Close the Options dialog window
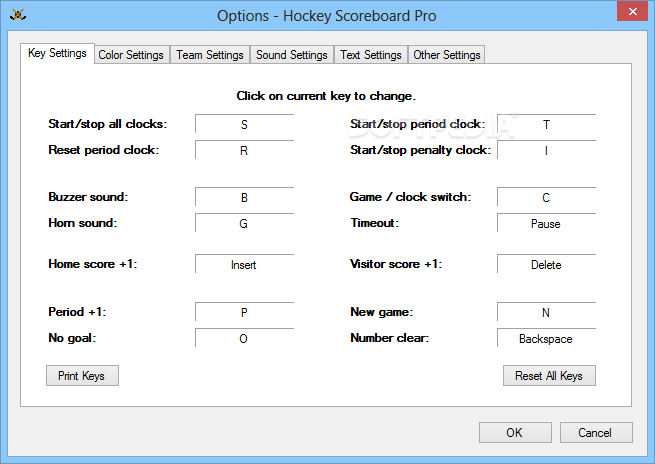This screenshot has height=464, width=655. click(632, 11)
